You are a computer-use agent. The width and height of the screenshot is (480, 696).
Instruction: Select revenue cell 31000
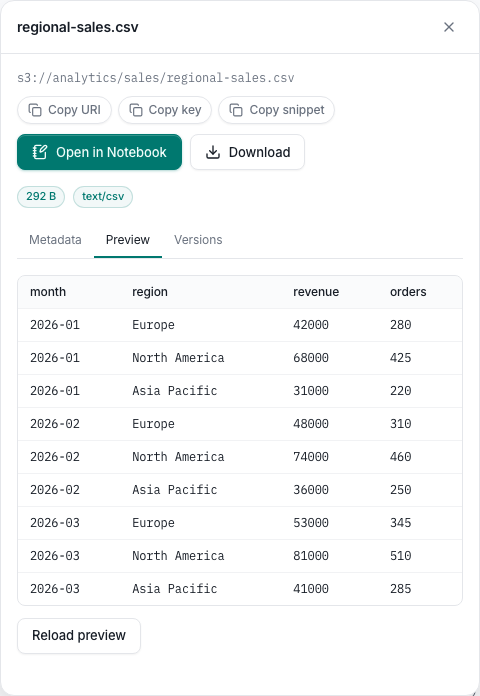(x=311, y=391)
